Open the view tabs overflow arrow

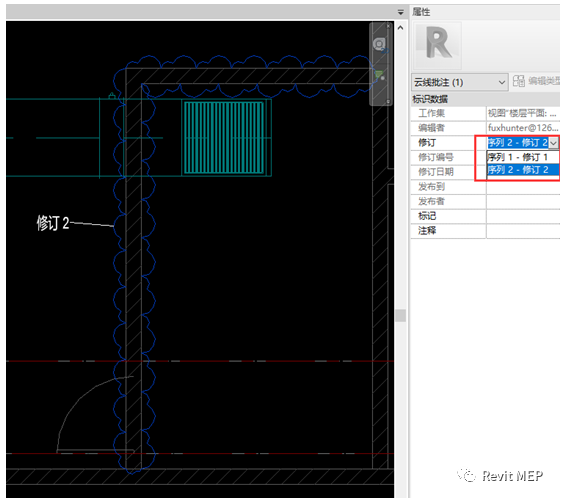click(401, 12)
